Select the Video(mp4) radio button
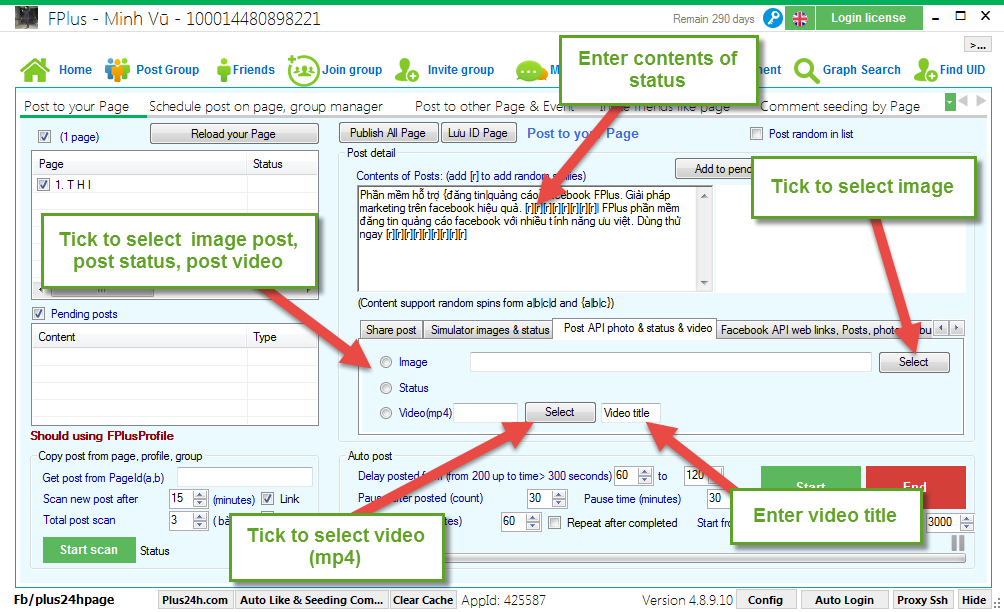Viewport: 1004px width, 612px height. tap(386, 414)
